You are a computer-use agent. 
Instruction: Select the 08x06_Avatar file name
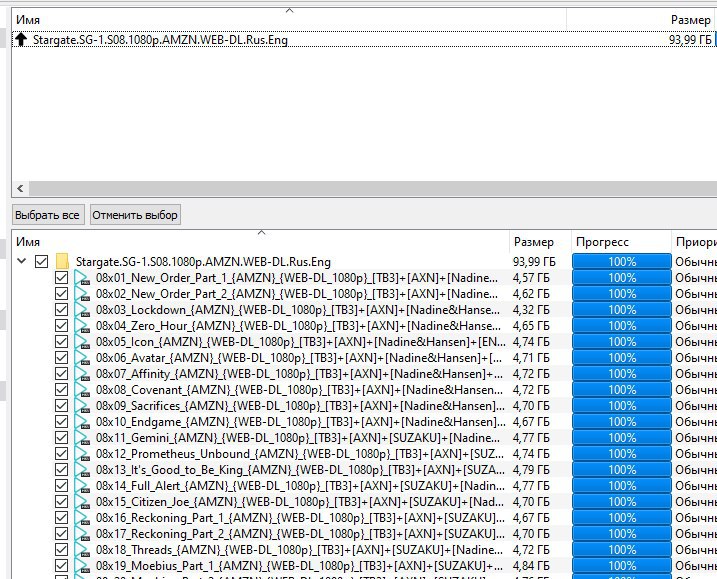299,358
